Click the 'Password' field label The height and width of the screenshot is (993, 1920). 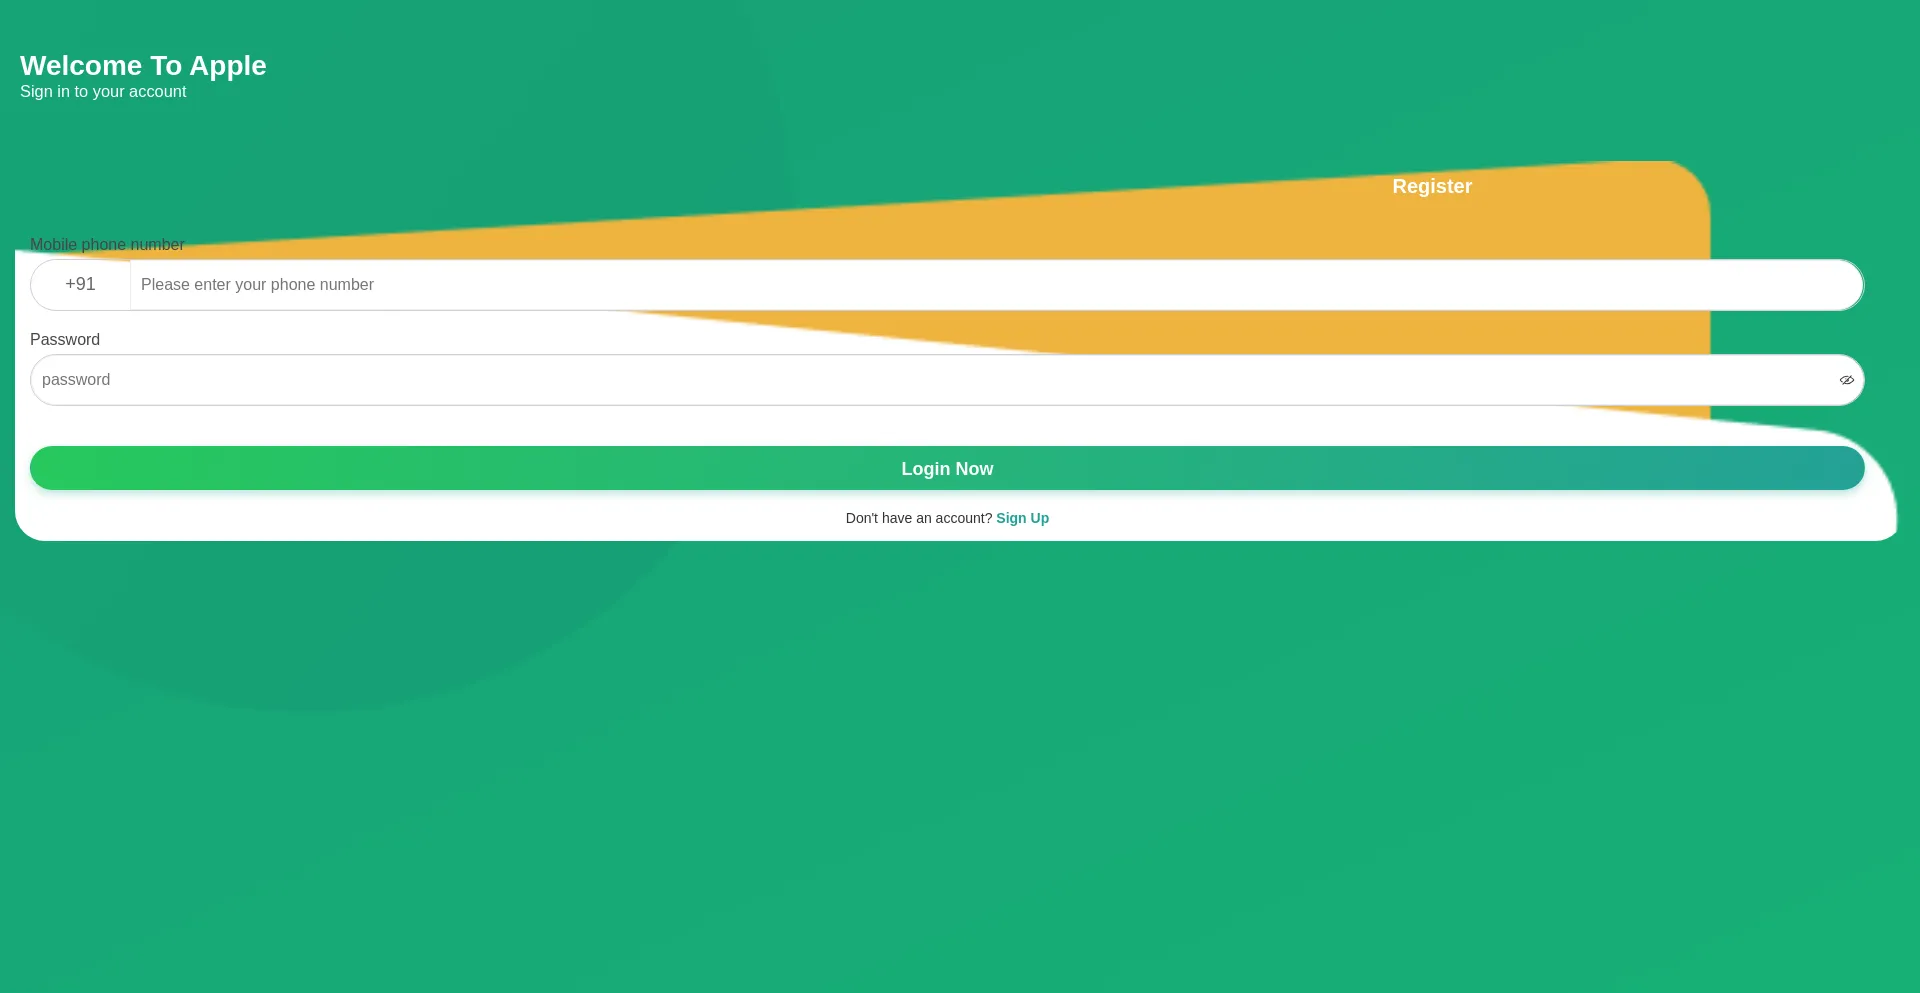[65, 340]
